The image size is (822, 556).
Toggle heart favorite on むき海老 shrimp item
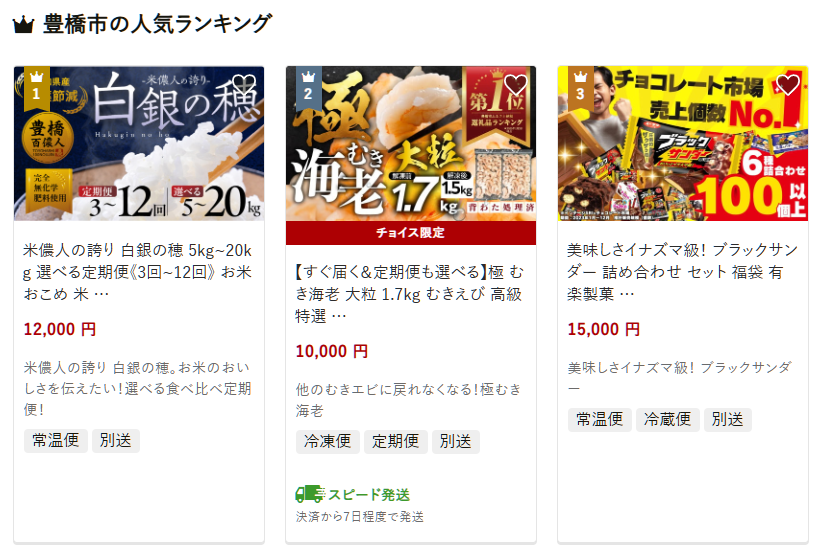(x=515, y=85)
